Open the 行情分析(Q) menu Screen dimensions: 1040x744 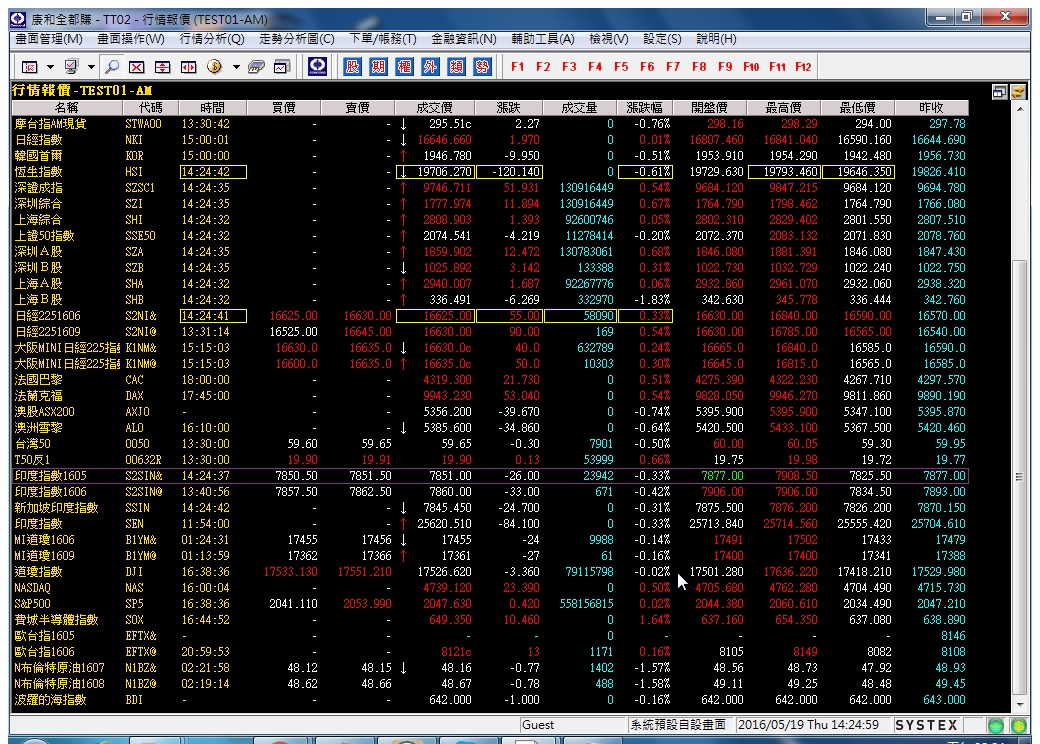[212, 39]
